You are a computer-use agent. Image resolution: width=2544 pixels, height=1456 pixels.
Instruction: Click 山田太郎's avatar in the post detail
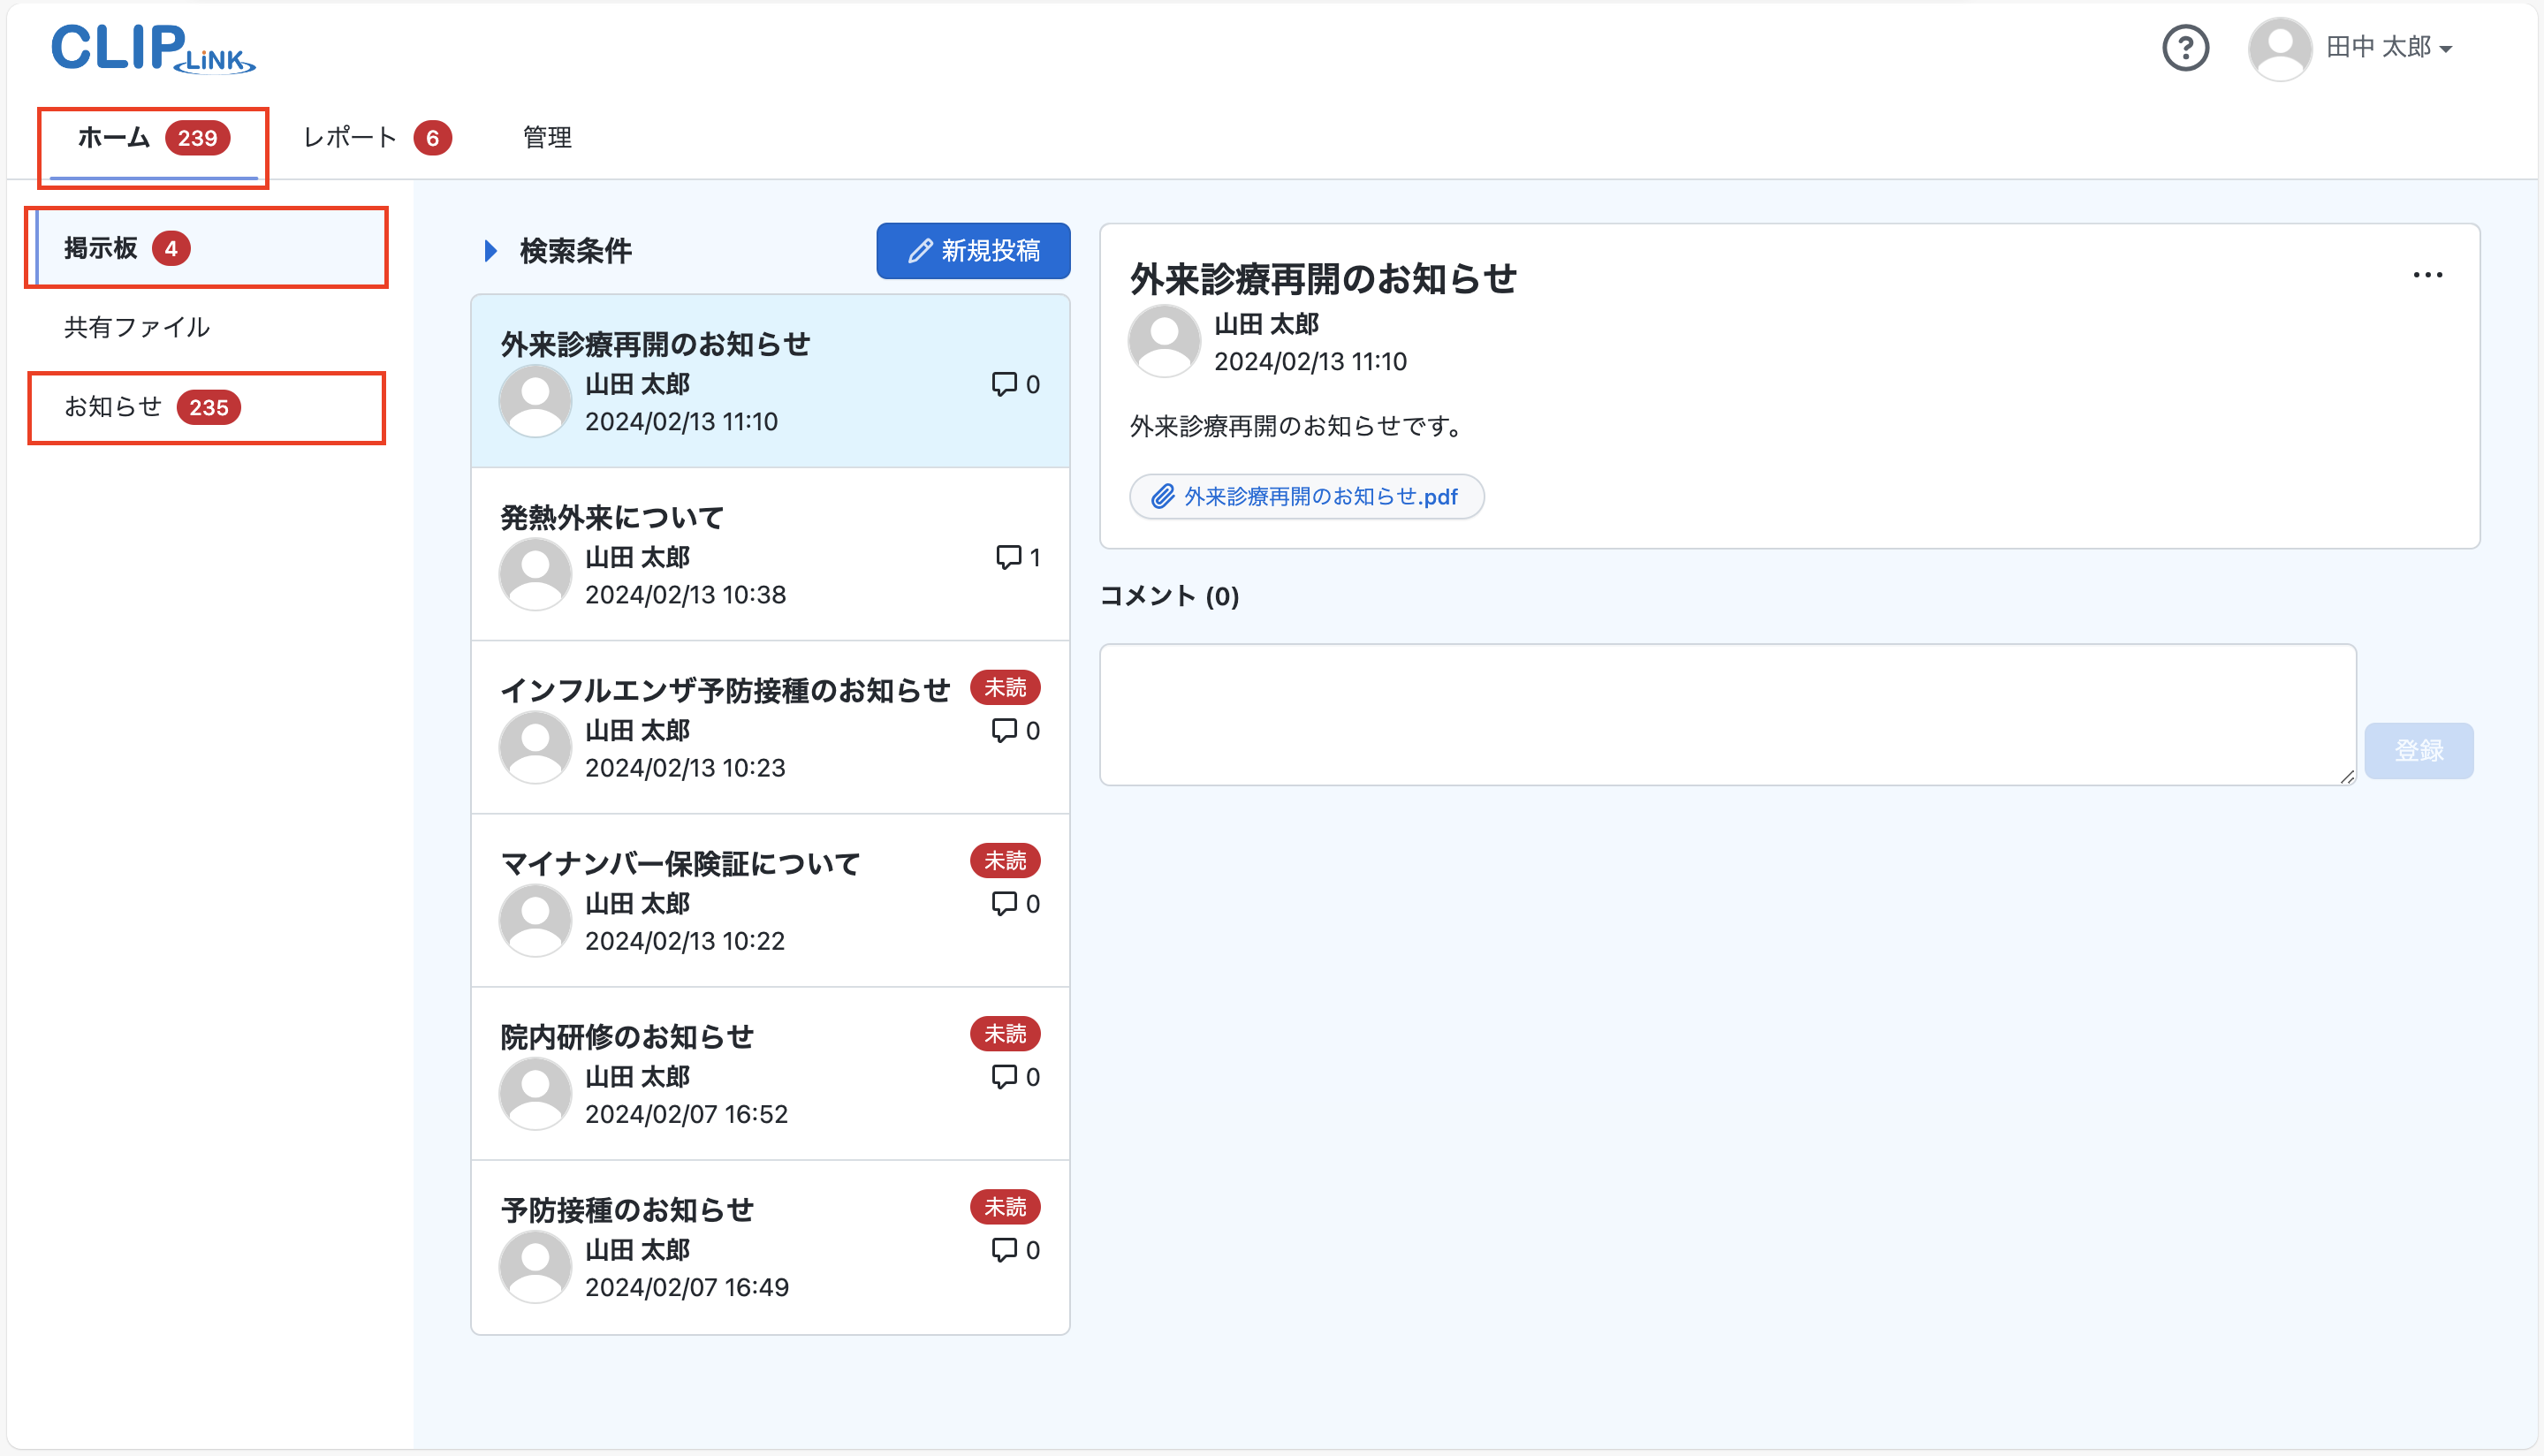1163,341
